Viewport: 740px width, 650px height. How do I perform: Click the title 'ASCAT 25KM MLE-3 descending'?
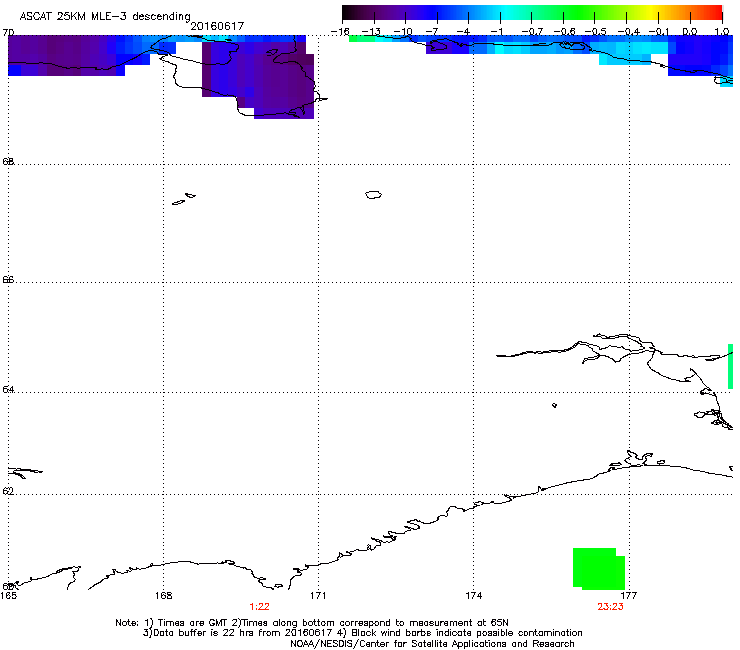coord(105,17)
